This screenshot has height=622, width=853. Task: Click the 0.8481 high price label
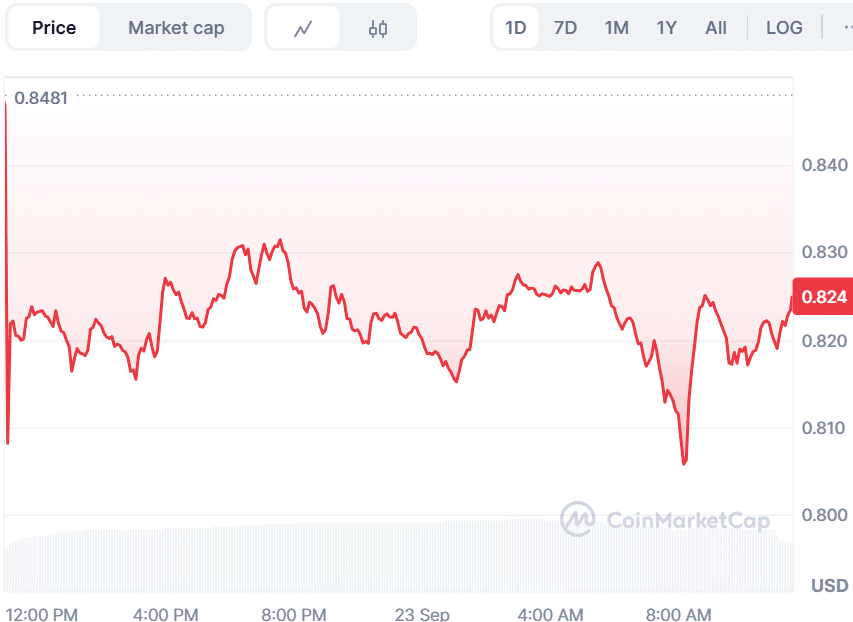(41, 98)
